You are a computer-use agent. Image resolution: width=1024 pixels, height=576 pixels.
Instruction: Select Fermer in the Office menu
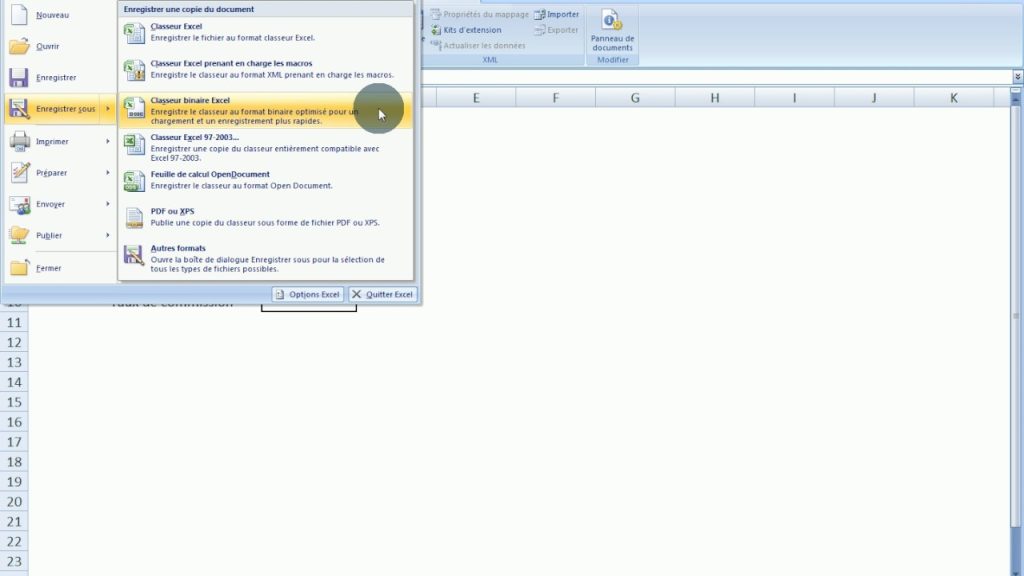[60, 268]
